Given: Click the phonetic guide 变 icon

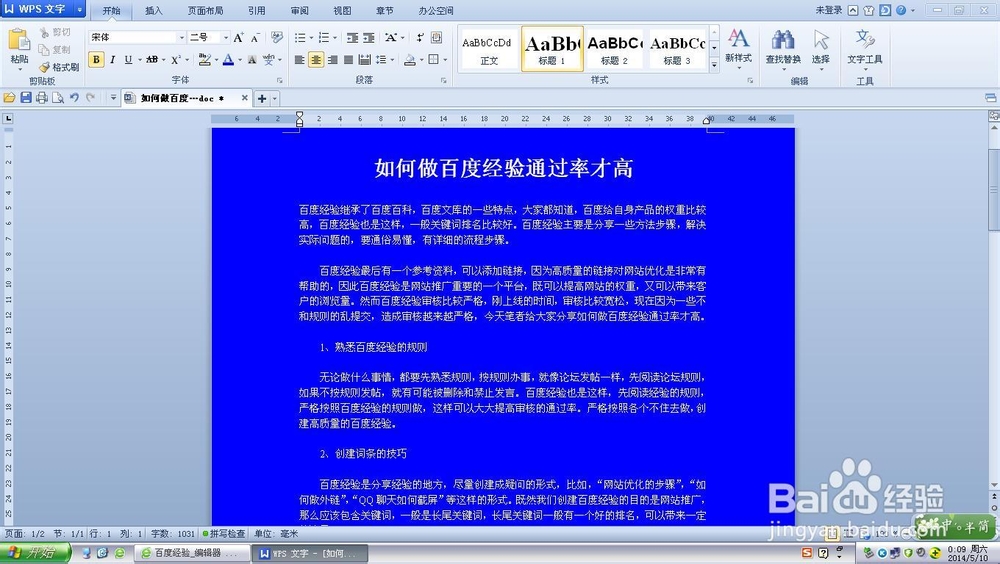Looking at the screenshot, I should coord(268,59).
